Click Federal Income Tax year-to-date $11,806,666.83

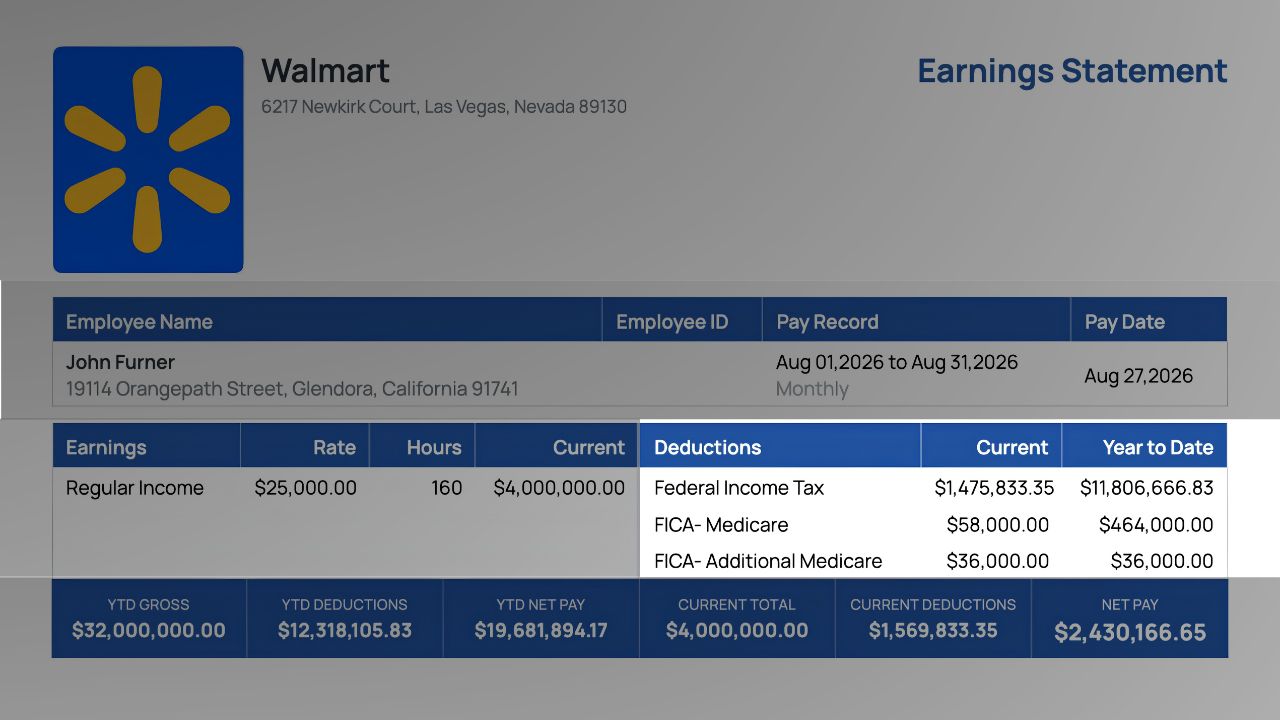(x=1147, y=488)
